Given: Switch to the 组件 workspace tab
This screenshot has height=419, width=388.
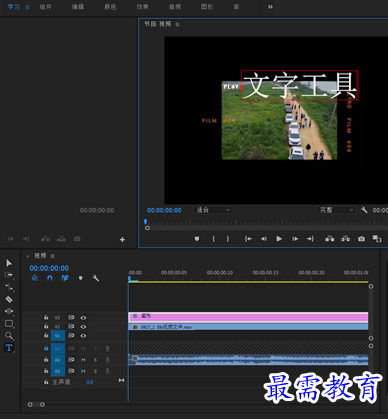Looking at the screenshot, I should click(45, 7).
